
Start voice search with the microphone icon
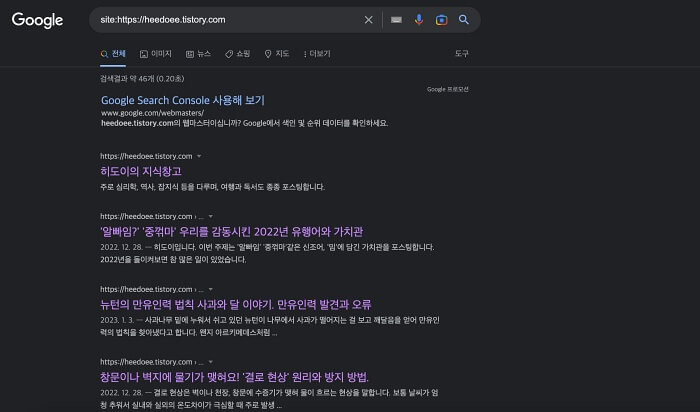pyautogui.click(x=419, y=20)
